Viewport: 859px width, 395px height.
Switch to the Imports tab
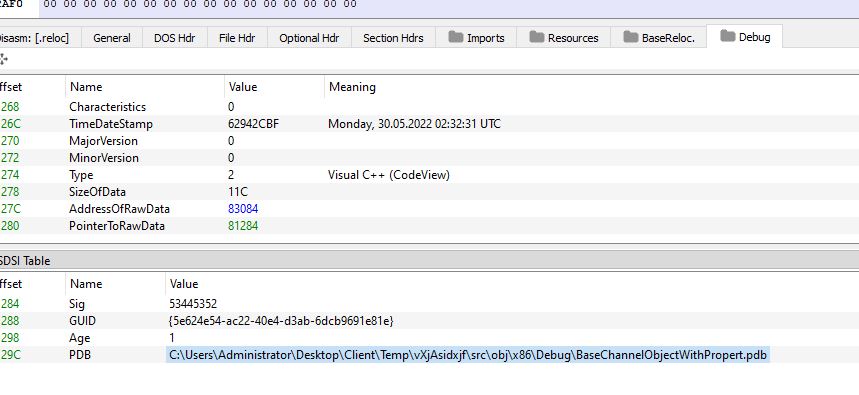[476, 38]
